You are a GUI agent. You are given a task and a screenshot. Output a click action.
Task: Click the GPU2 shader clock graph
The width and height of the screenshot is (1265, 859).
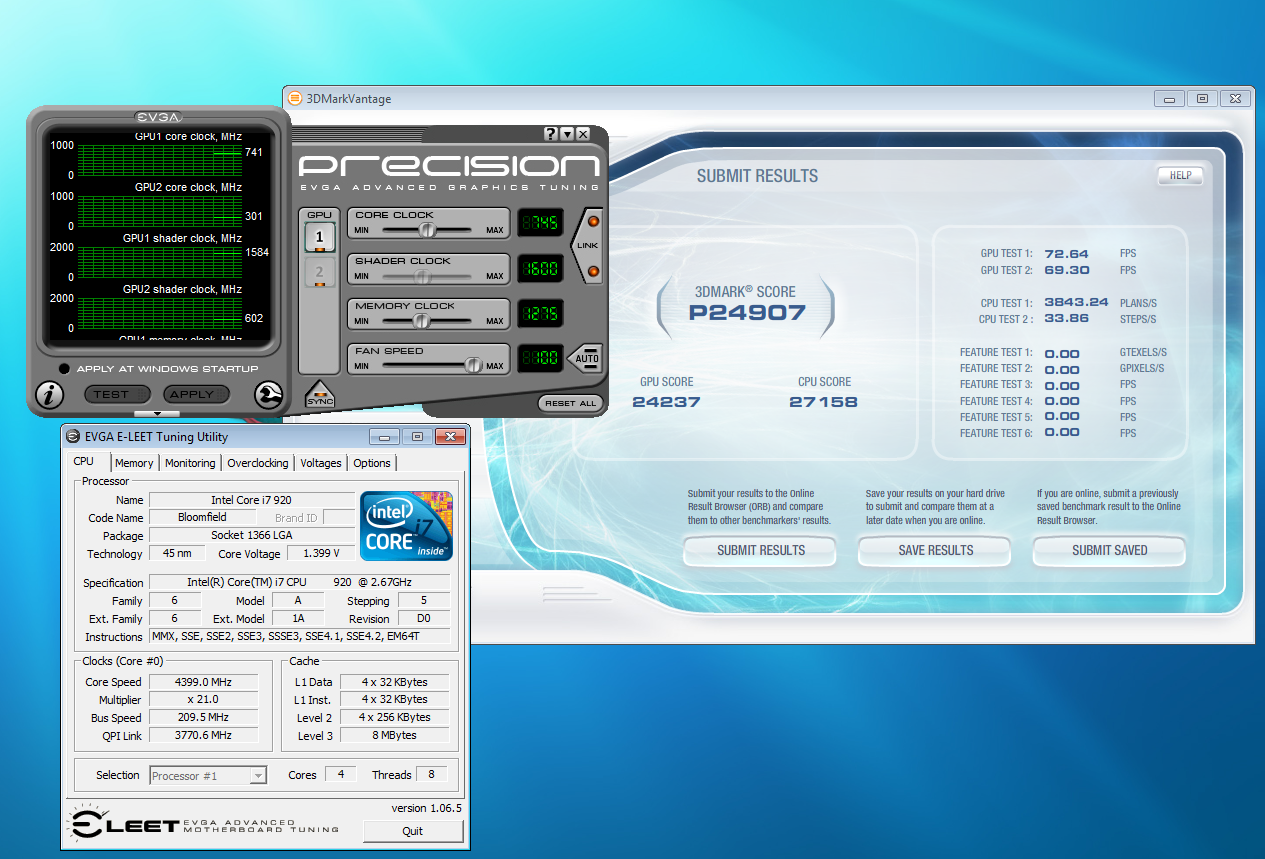160,313
